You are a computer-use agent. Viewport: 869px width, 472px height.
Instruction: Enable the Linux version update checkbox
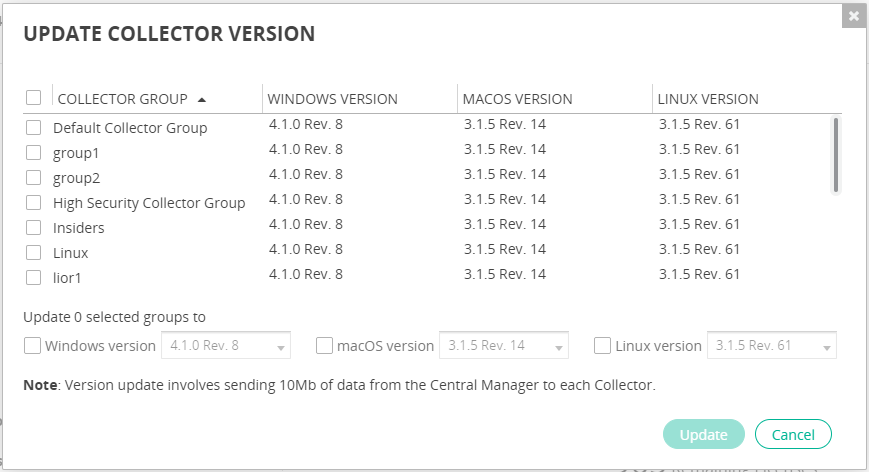(603, 346)
